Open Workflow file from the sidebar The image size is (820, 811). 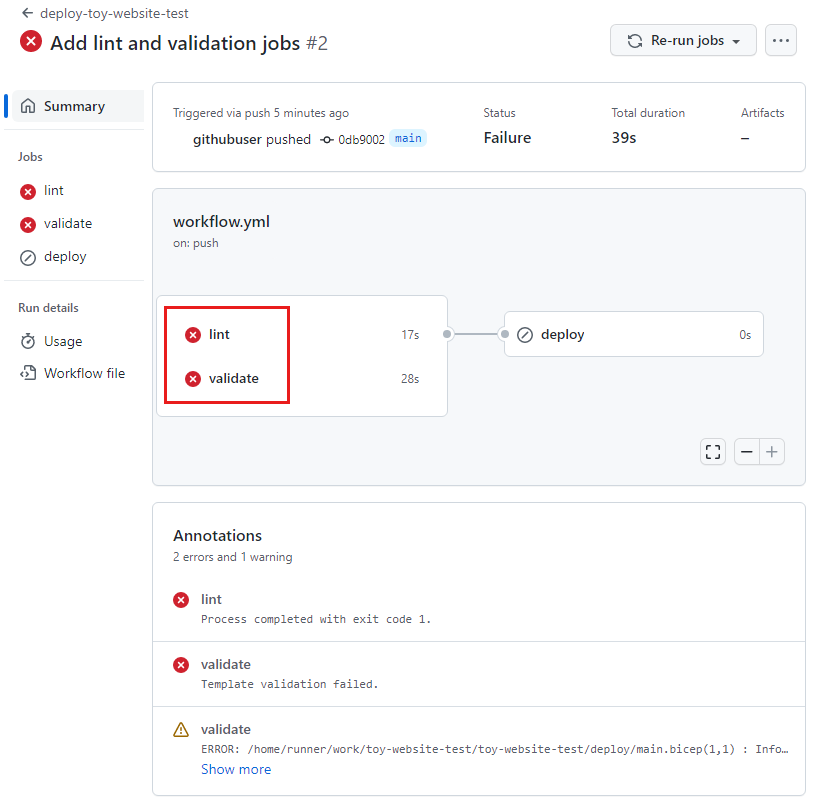point(84,373)
